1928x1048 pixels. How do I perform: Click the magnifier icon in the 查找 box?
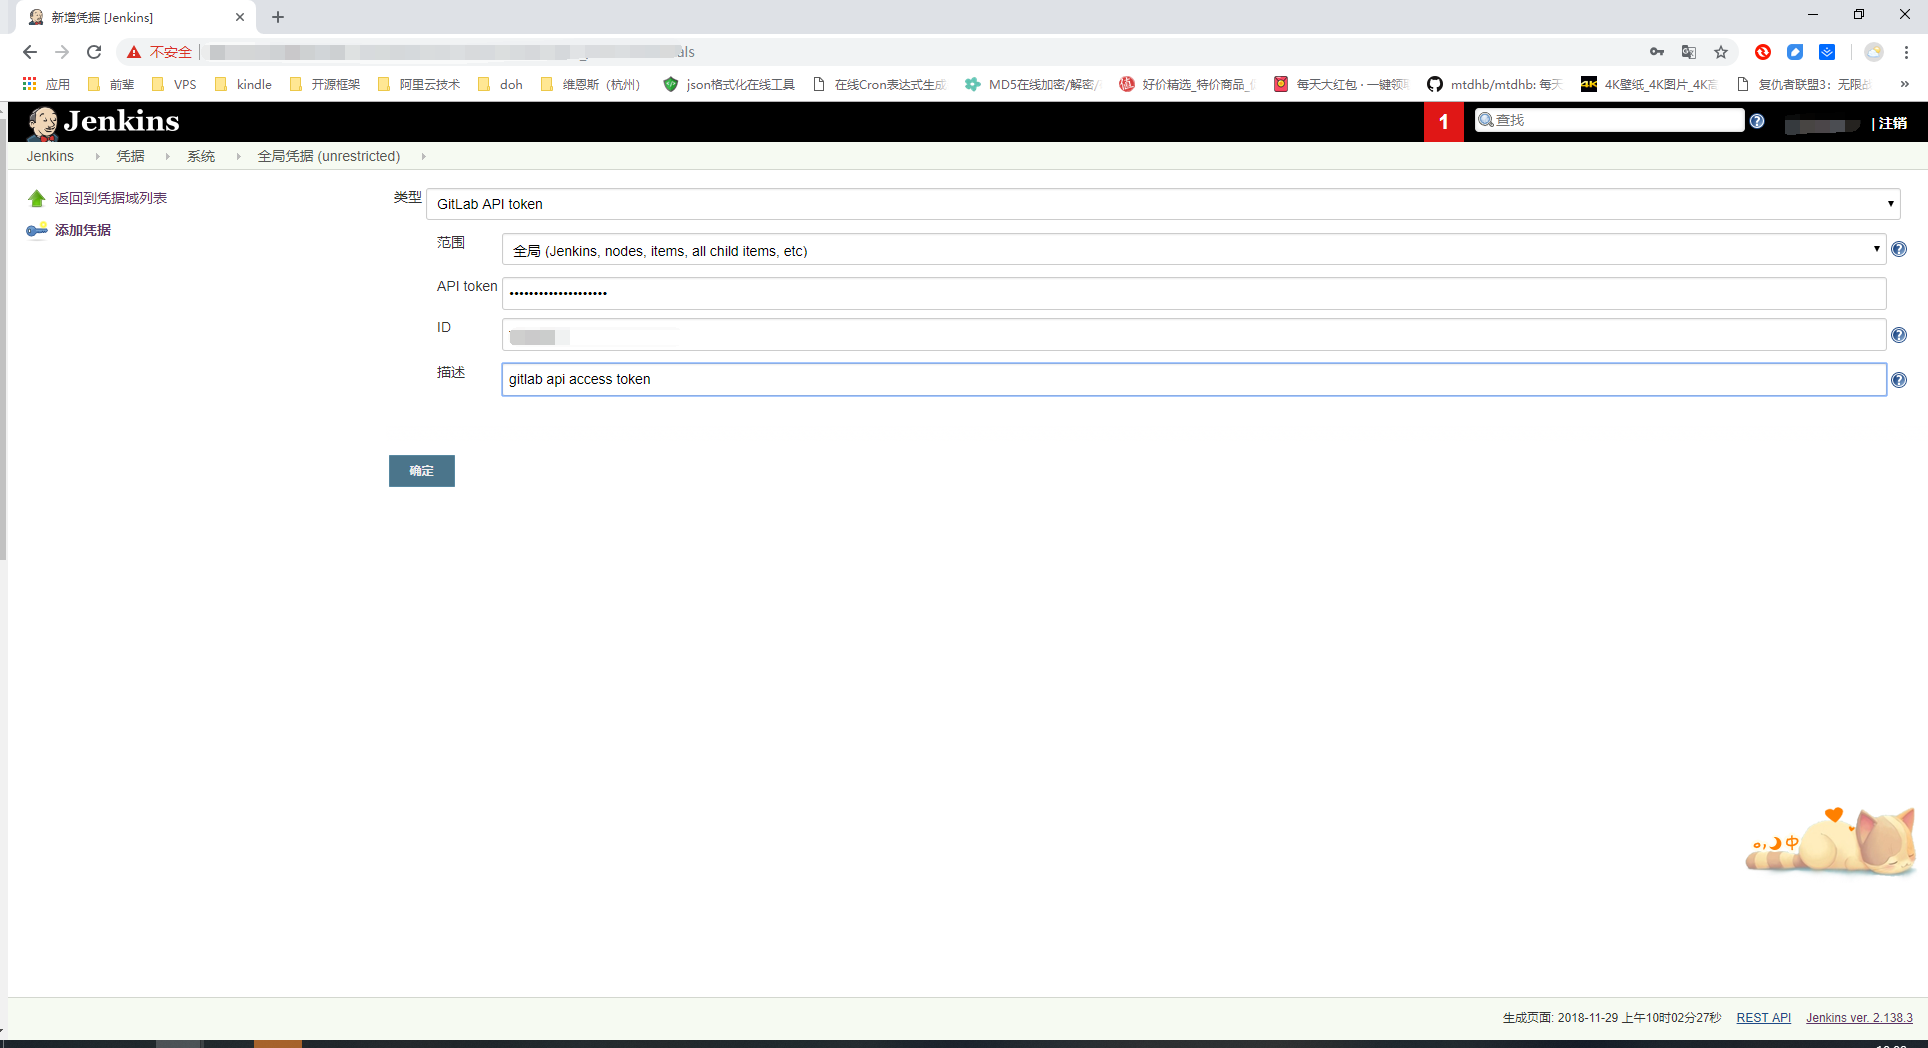pos(1487,119)
